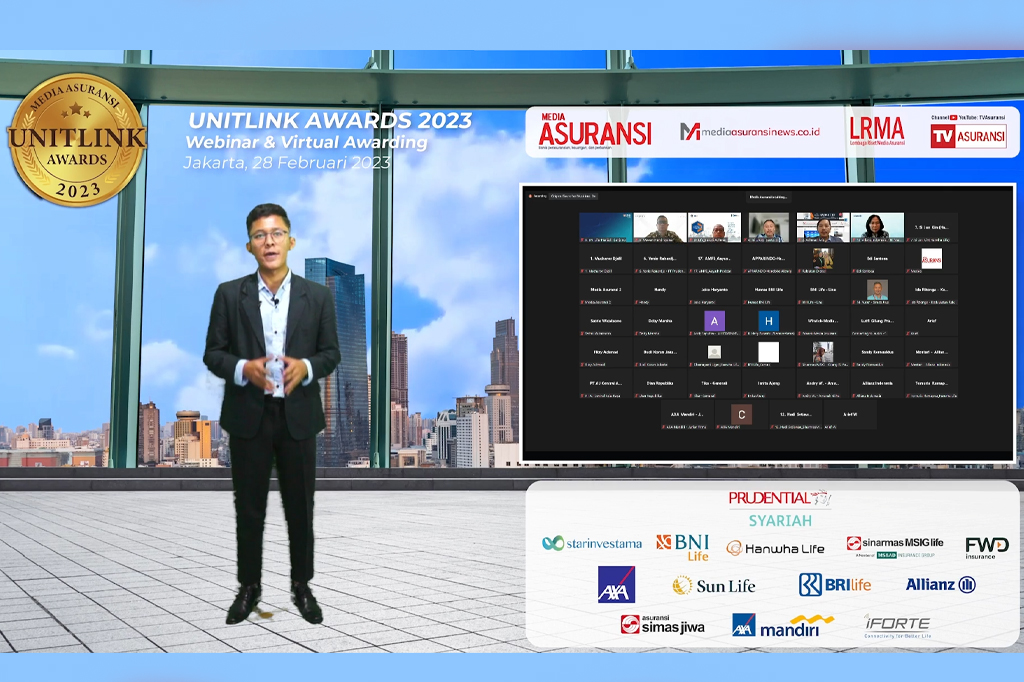Click the Prudential Syariah sponsor logo
This screenshot has width=1024, height=682.
(x=780, y=509)
